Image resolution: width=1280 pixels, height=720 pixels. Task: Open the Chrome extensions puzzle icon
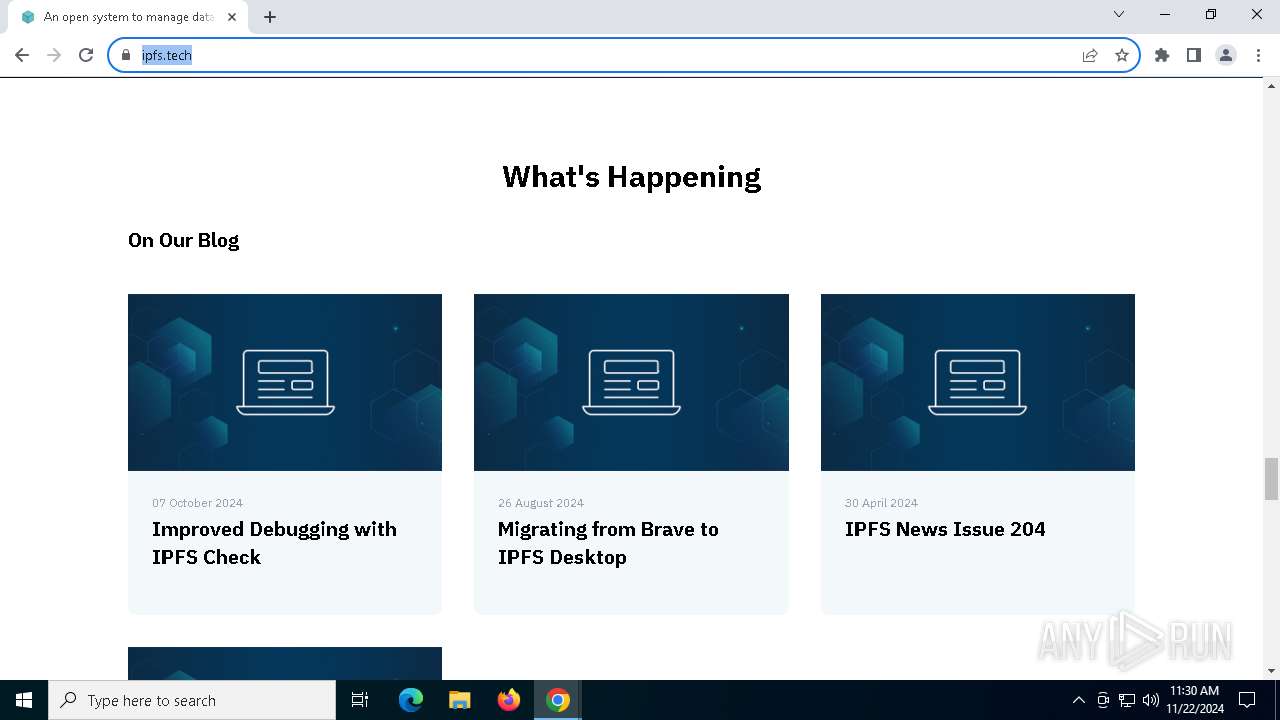[x=1162, y=55]
